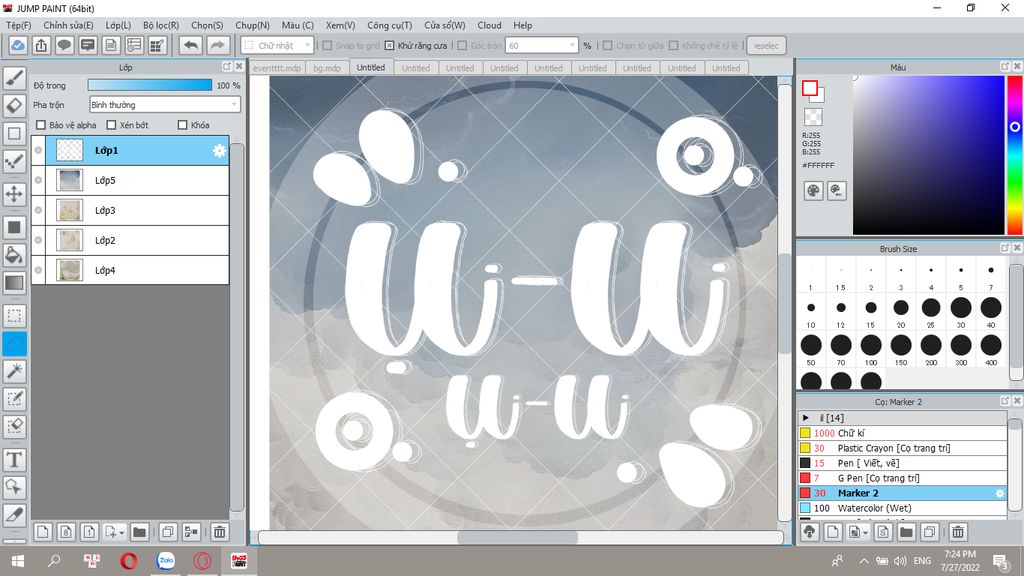Viewport: 1024px width, 576px height.
Task: Hide the Lớp2 layer
Action: coord(39,240)
